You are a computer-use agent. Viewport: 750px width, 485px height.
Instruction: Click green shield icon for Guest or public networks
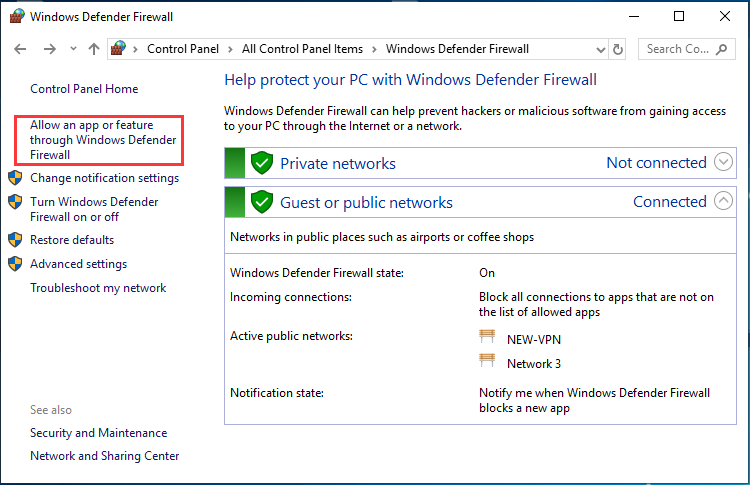pos(262,202)
